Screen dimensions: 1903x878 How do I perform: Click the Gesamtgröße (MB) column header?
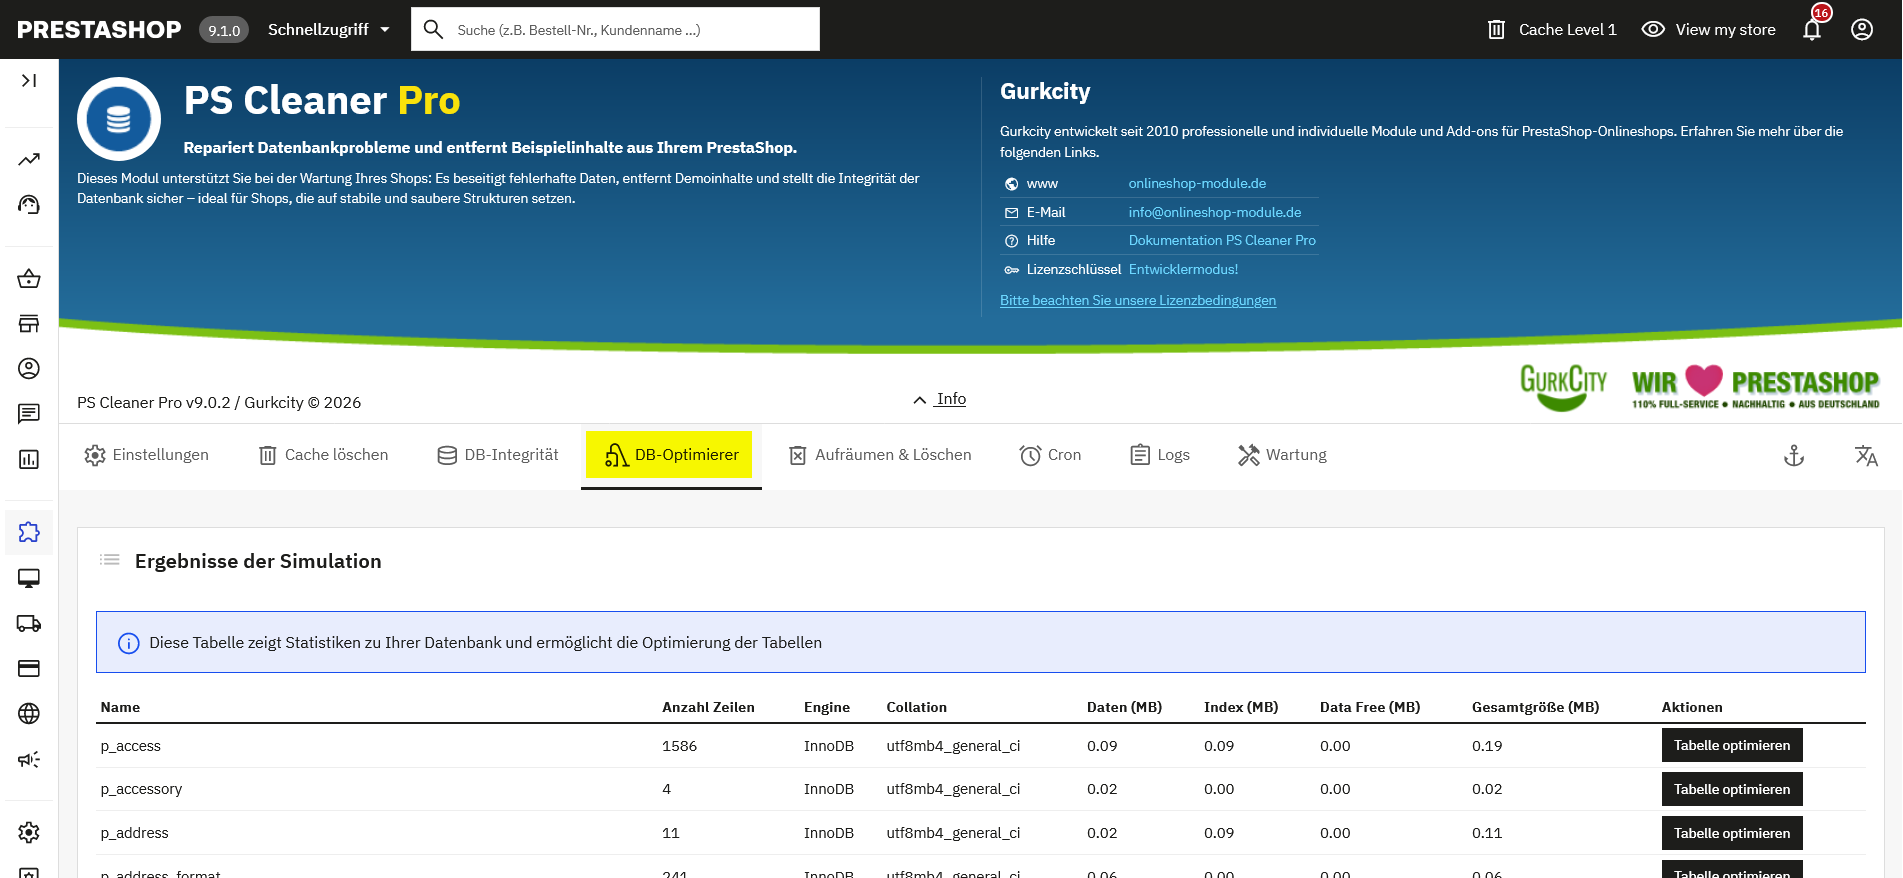[x=1535, y=707]
